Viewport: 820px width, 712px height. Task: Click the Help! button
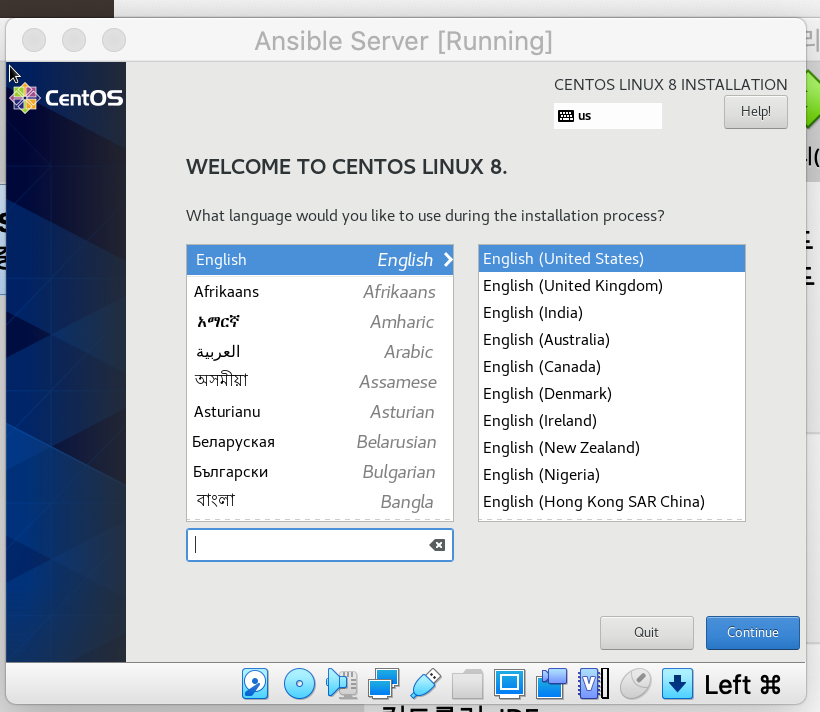click(756, 111)
